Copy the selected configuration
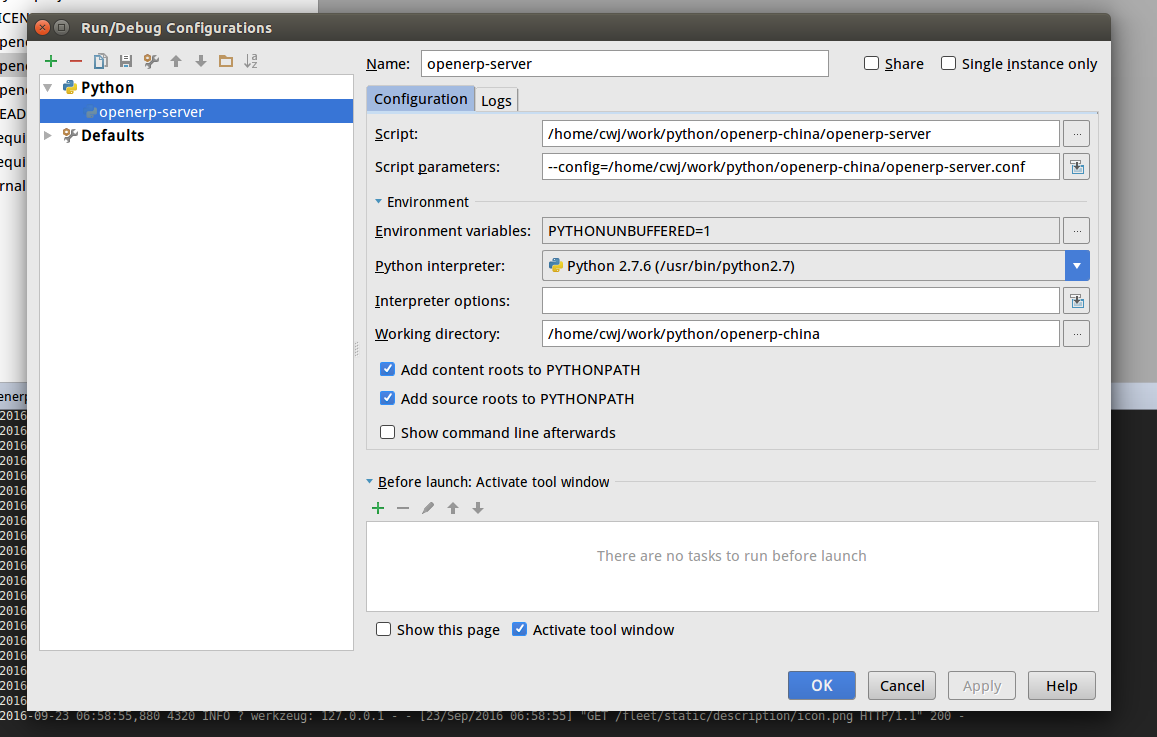The image size is (1157, 737). pyautogui.click(x=101, y=61)
